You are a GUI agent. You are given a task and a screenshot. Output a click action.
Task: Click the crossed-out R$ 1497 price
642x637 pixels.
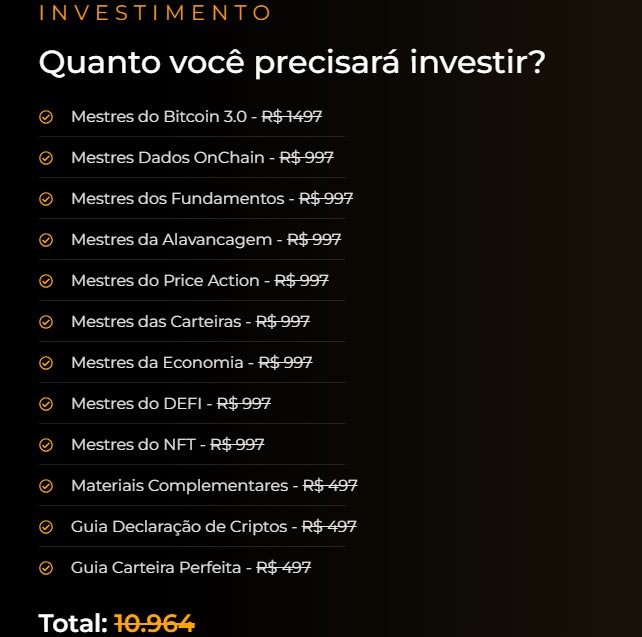pos(292,117)
